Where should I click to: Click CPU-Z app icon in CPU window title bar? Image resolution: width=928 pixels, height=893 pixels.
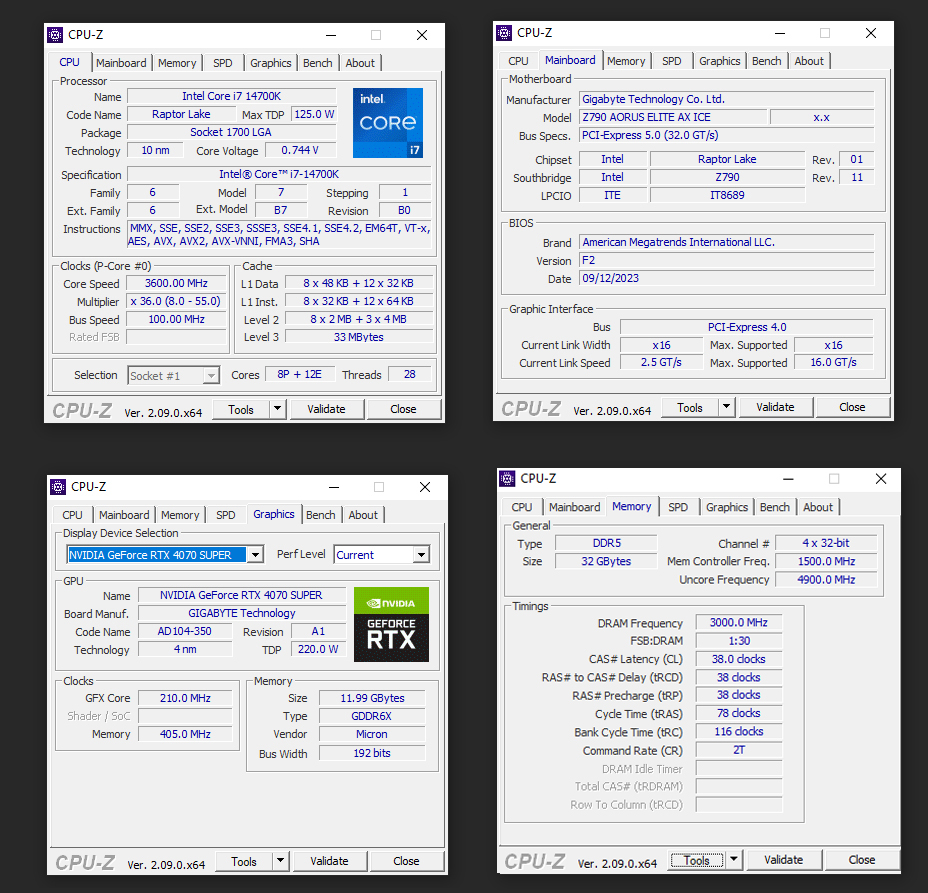coord(55,35)
